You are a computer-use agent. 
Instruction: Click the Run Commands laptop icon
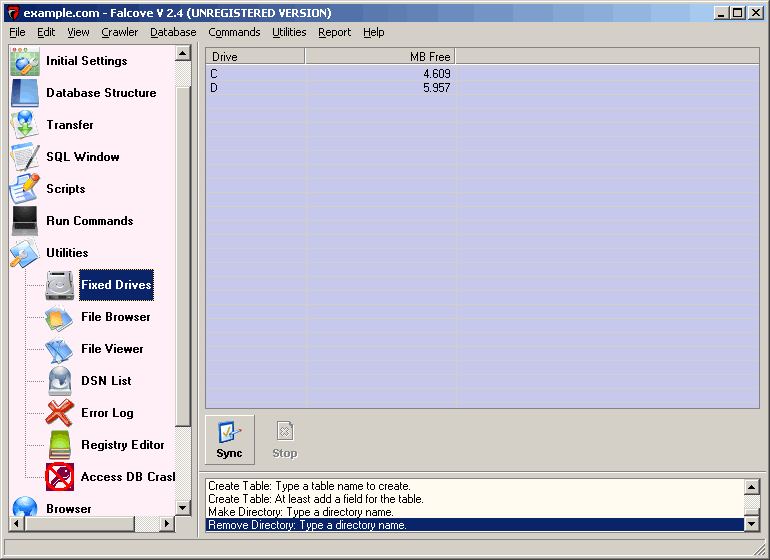(25, 221)
